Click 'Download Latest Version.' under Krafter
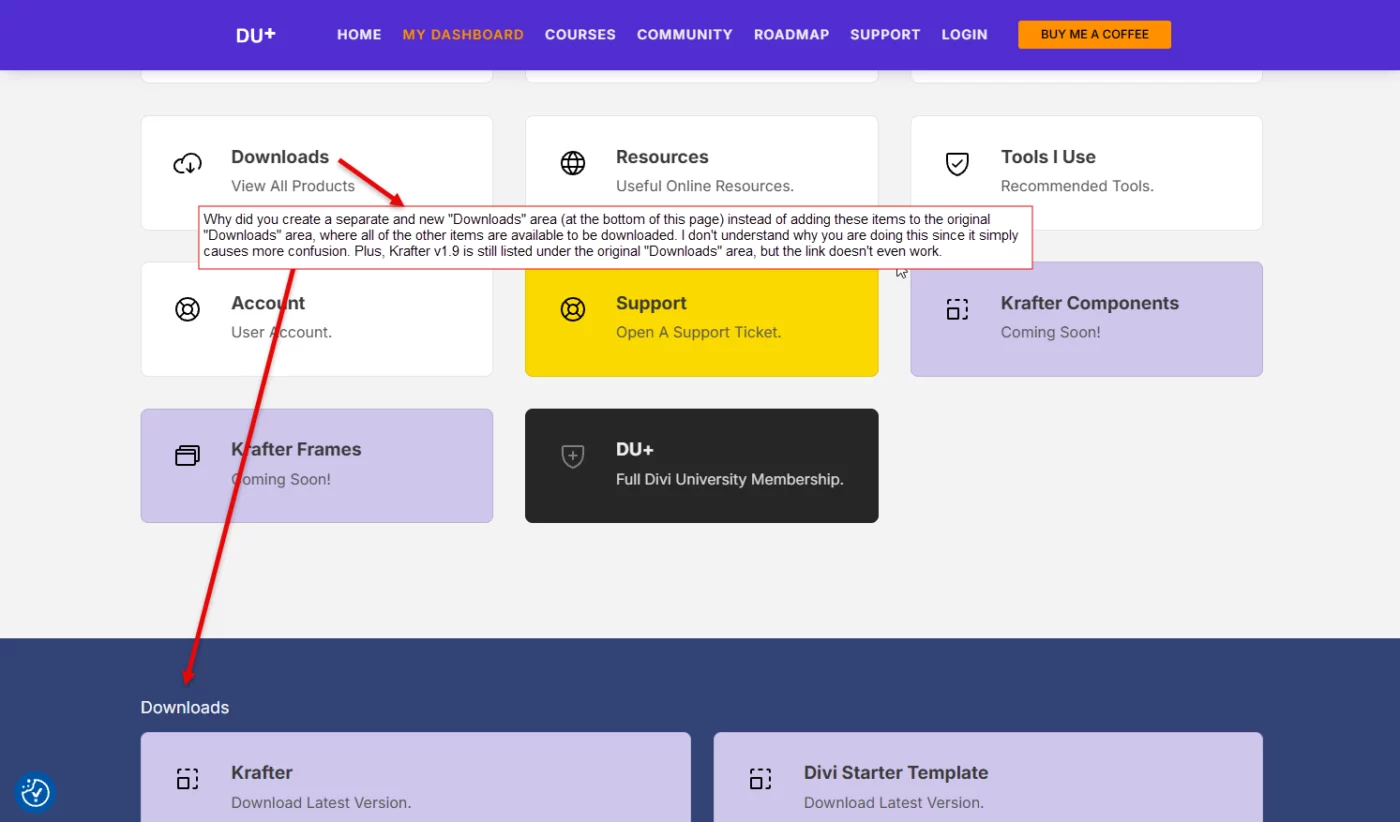This screenshot has width=1400, height=822. point(321,802)
